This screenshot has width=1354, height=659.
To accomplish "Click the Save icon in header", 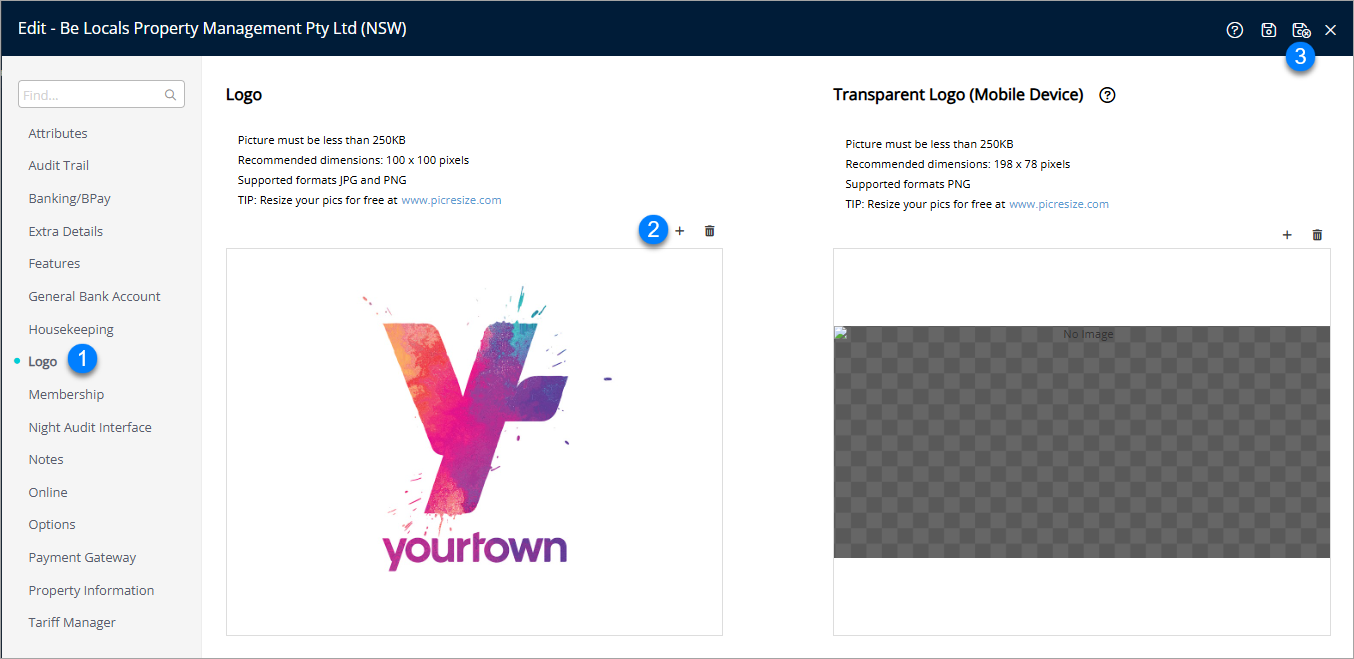I will pyautogui.click(x=1268, y=30).
